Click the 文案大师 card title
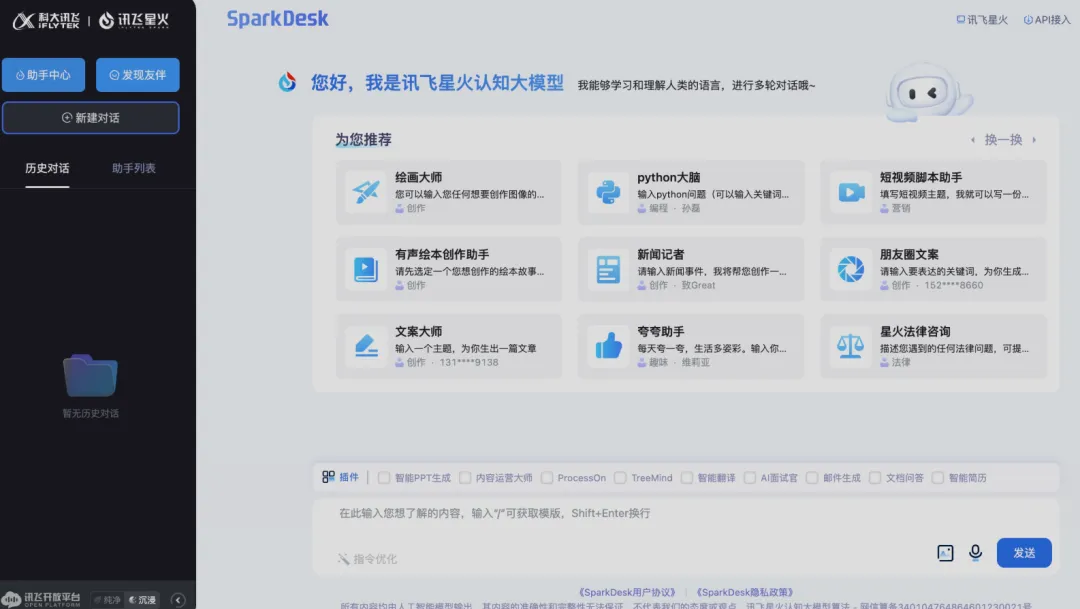This screenshot has width=1080, height=609. 419,331
